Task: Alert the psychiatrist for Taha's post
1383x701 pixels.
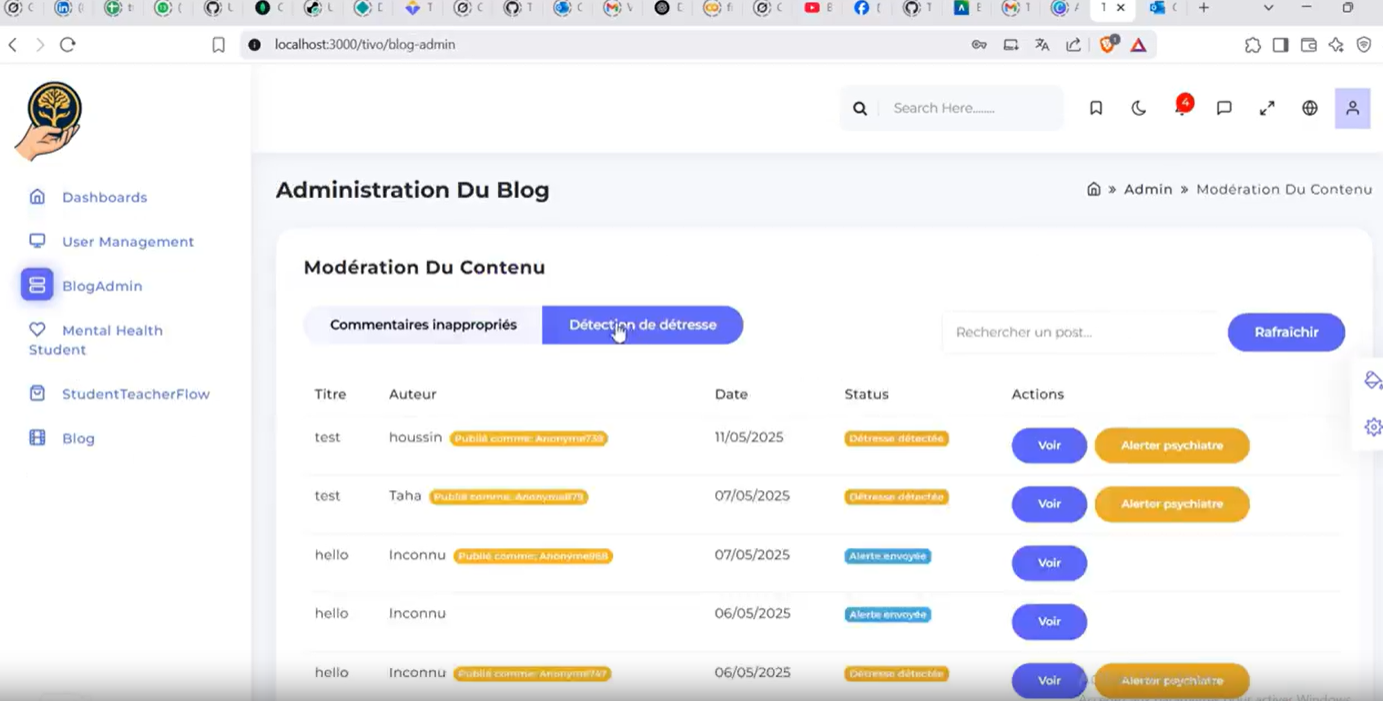Action: click(1172, 504)
